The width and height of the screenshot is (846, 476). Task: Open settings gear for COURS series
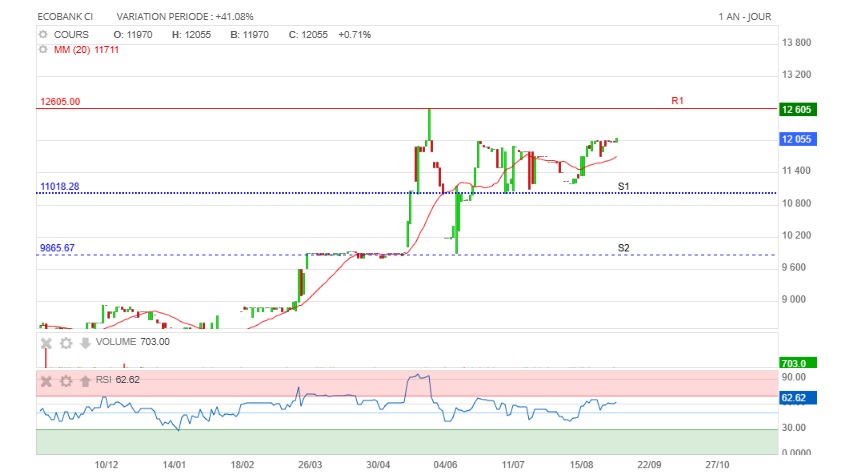43,34
